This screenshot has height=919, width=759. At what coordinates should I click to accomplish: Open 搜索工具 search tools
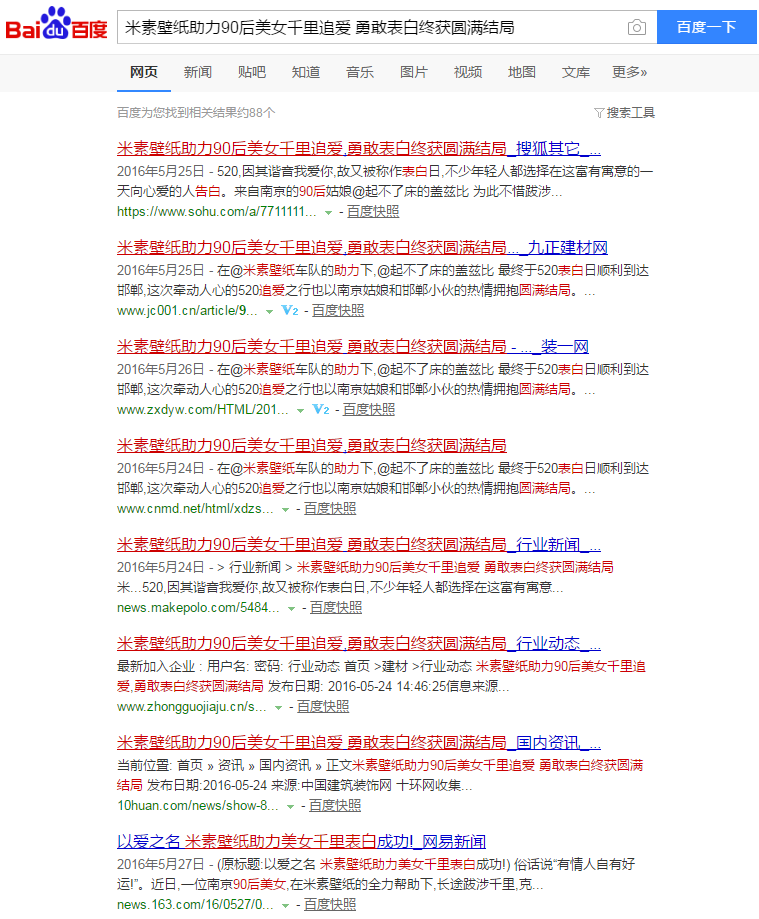pos(625,113)
